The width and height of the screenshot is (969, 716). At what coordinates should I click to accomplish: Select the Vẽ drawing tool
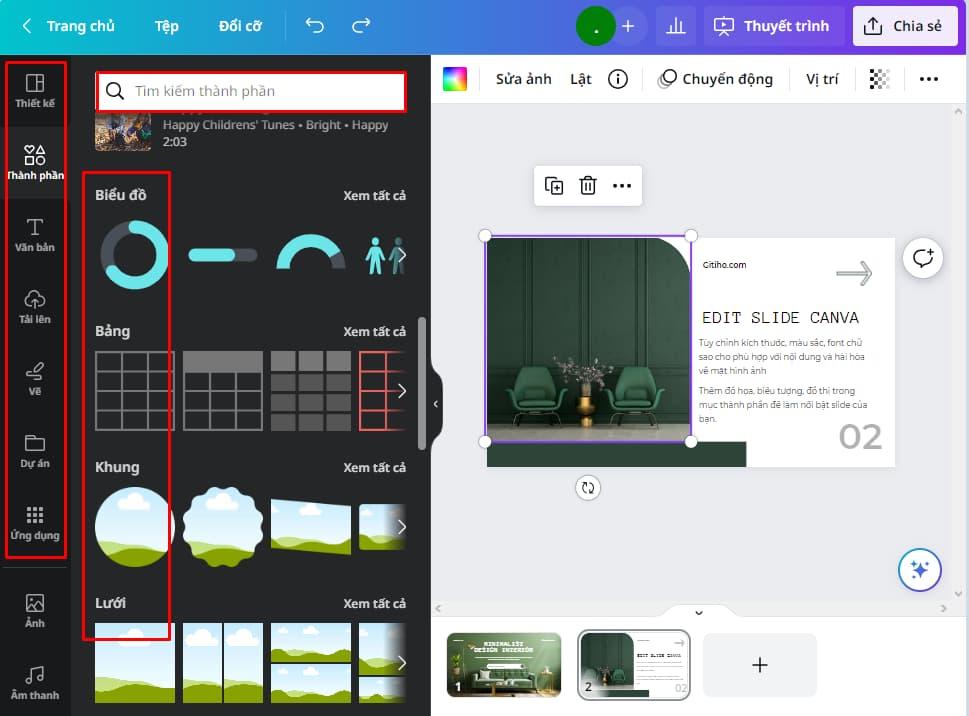tap(35, 376)
